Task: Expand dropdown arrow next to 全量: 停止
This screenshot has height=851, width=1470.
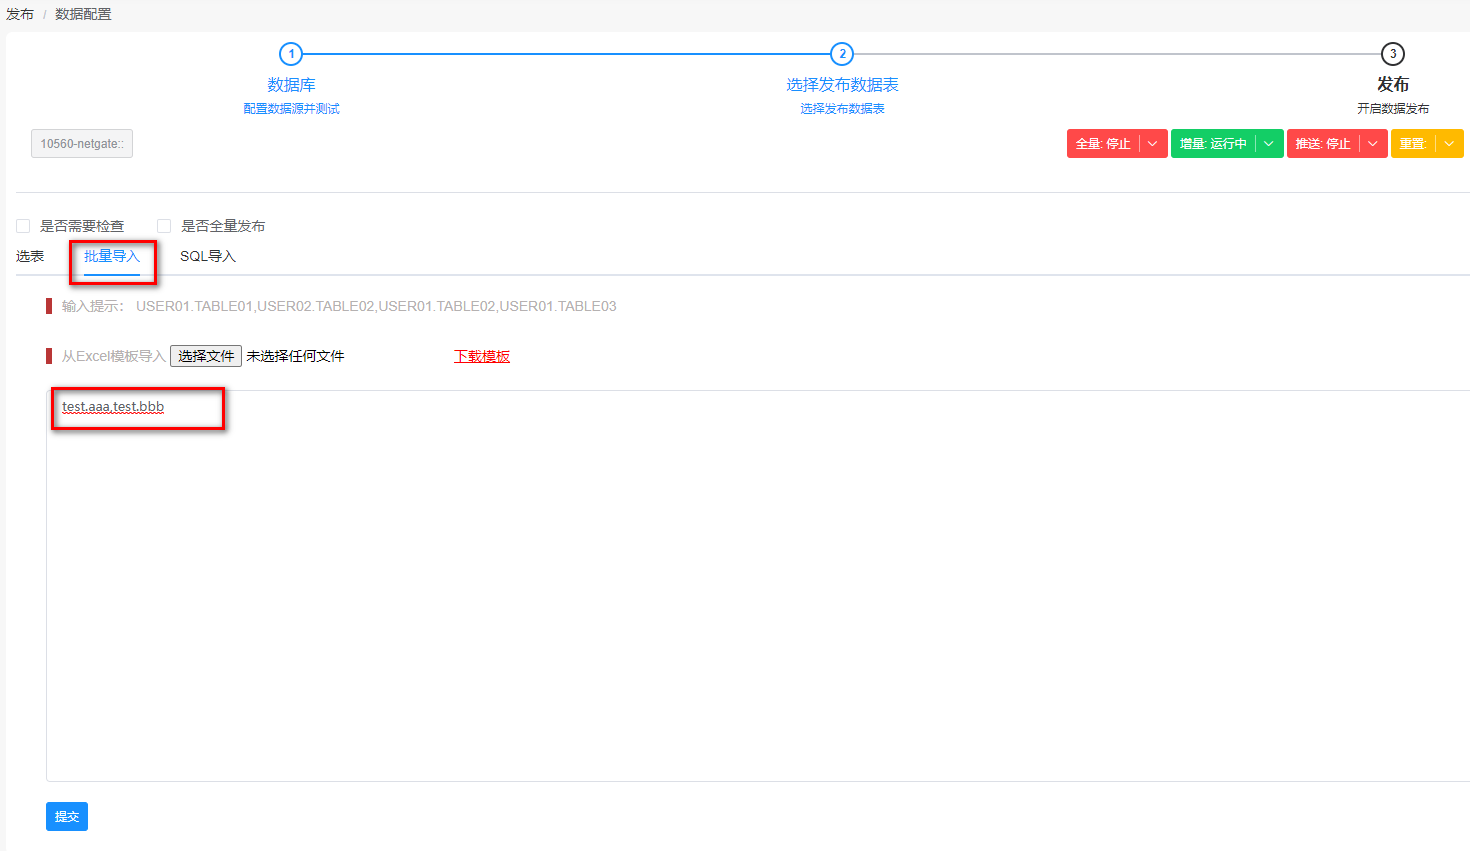Action: (1153, 144)
